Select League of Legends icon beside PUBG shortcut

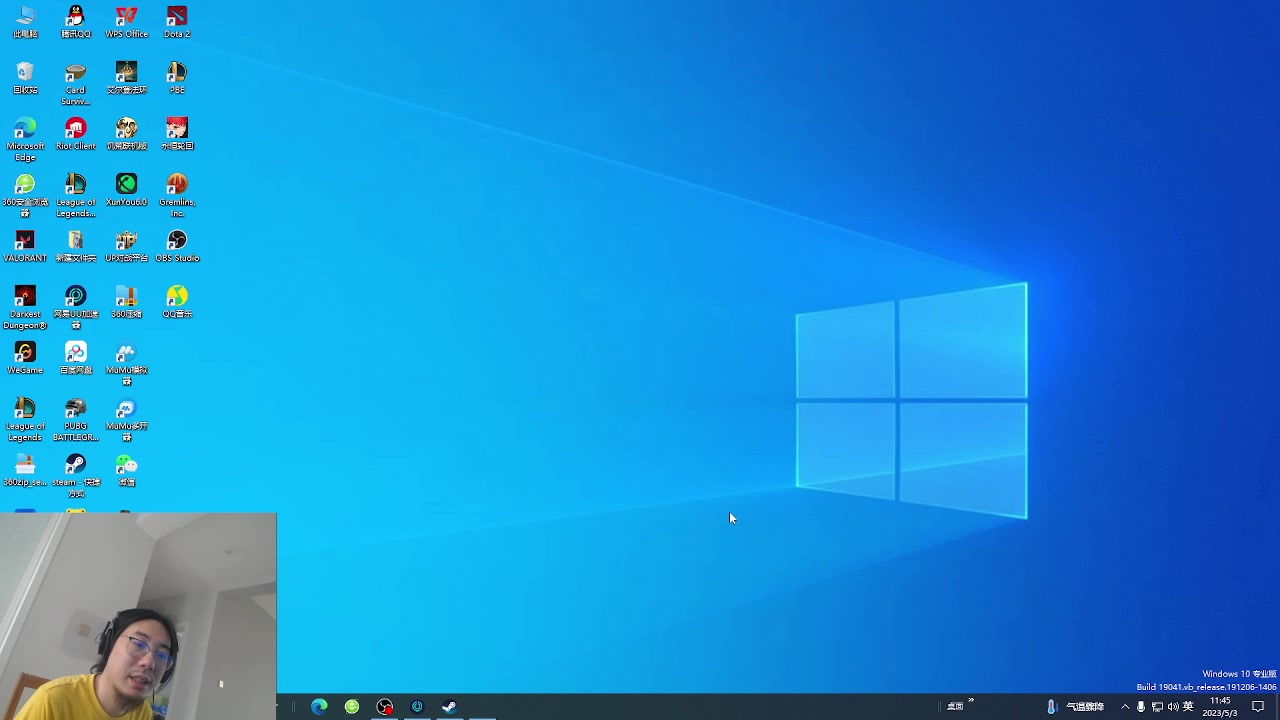coord(25,420)
